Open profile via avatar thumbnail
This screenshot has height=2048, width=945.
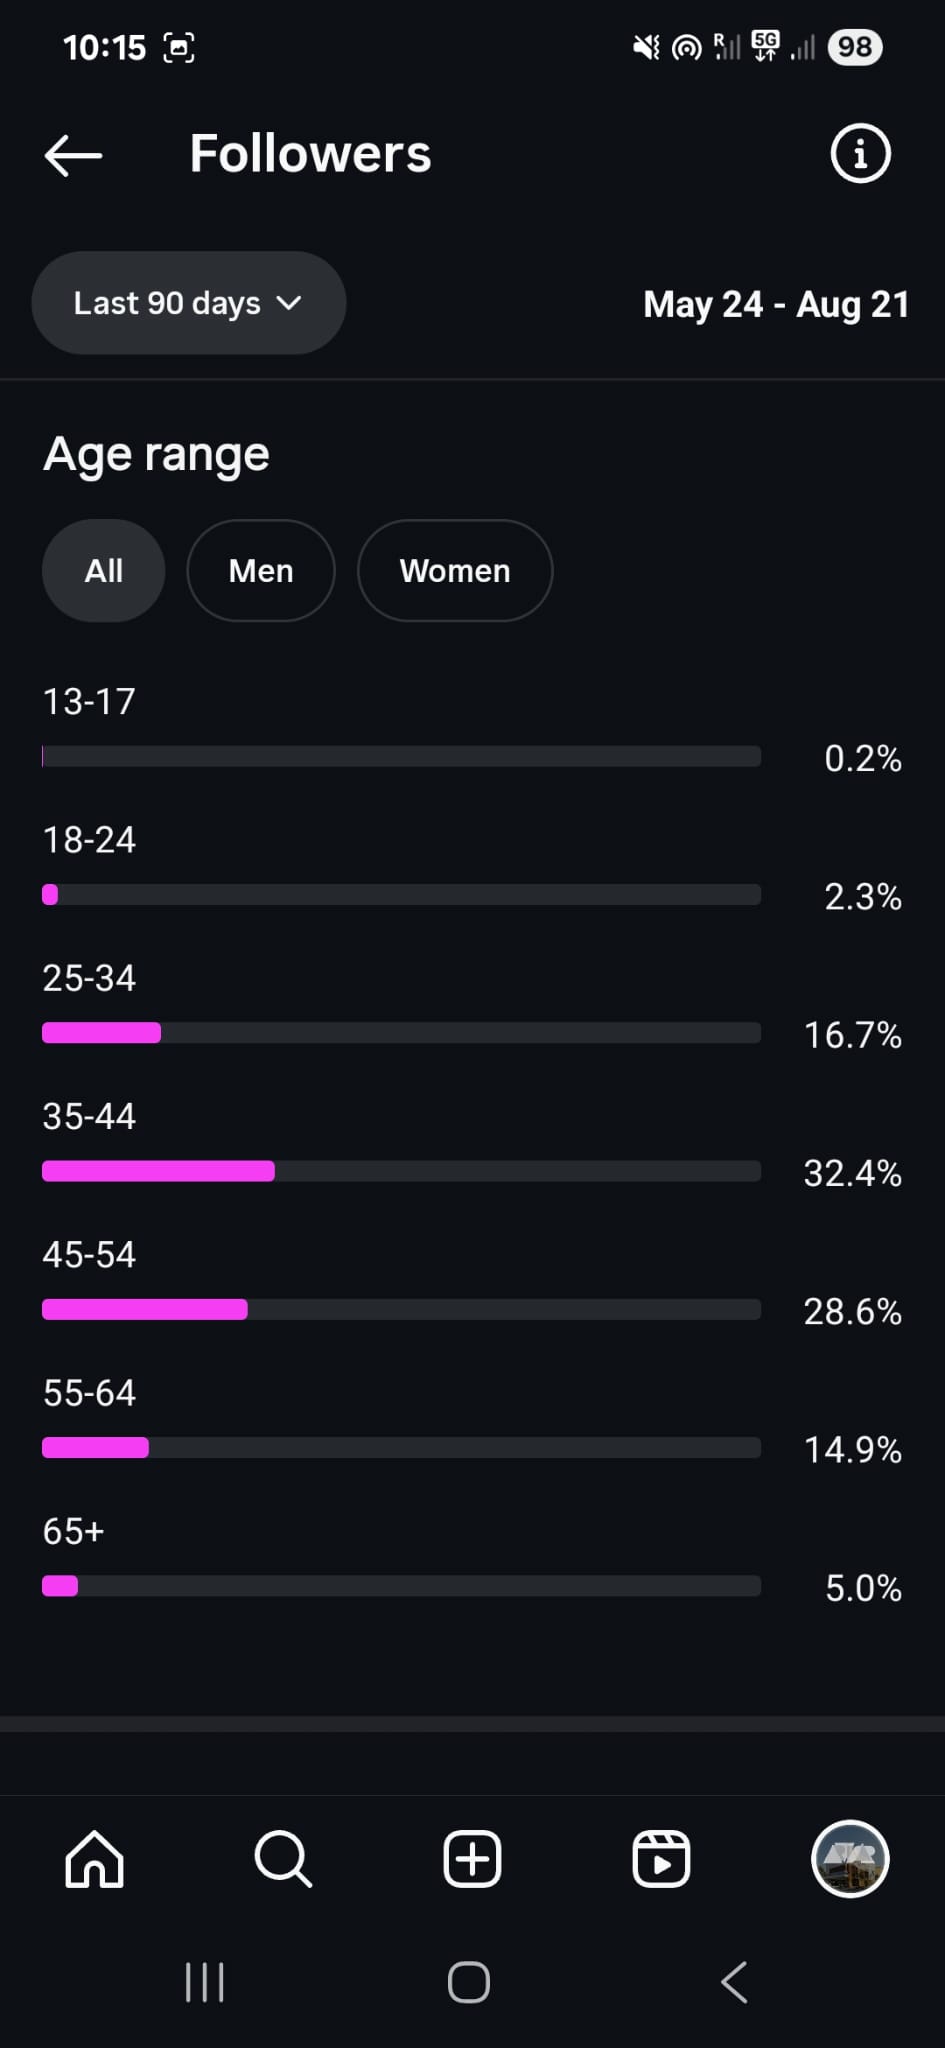(850, 1859)
